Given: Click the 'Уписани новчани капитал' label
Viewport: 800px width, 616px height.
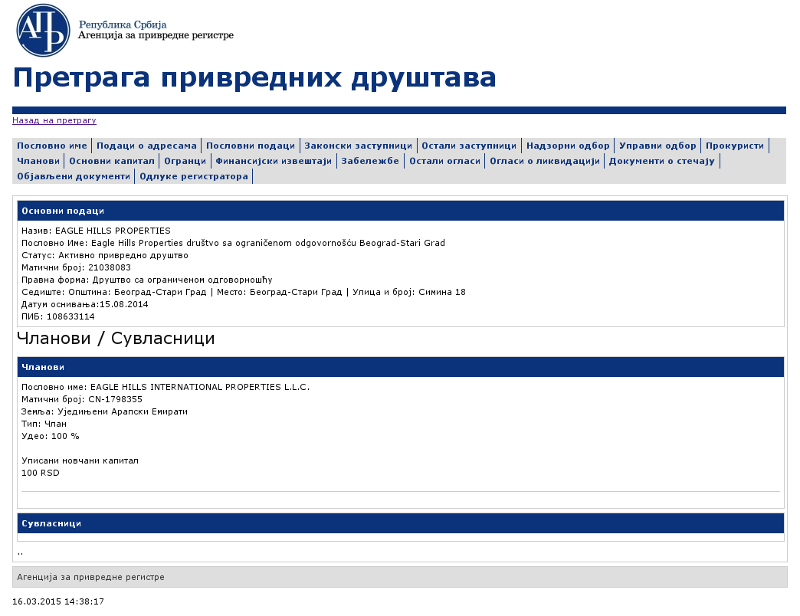Looking at the screenshot, I should tap(80, 460).
